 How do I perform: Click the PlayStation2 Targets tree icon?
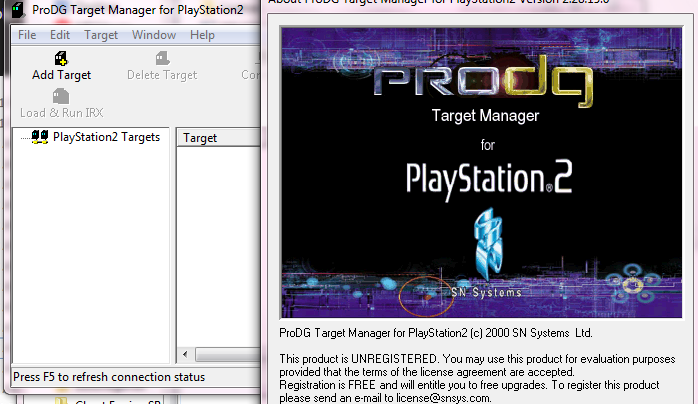[x=40, y=137]
